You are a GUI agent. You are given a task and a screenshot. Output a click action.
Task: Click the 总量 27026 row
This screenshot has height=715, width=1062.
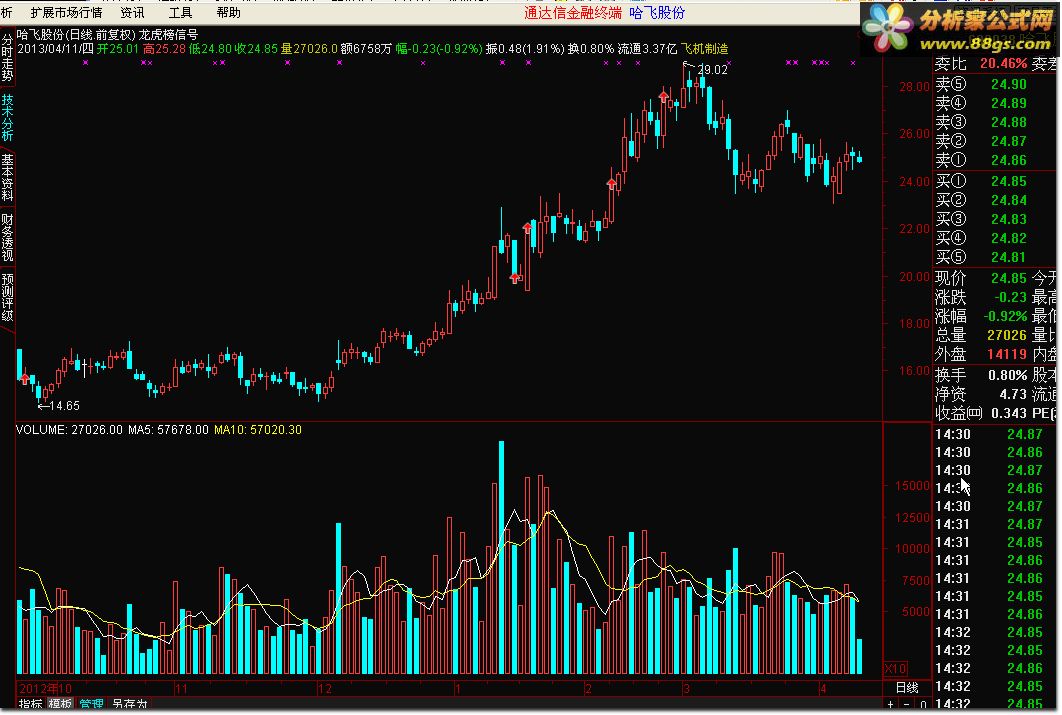[x=981, y=335]
